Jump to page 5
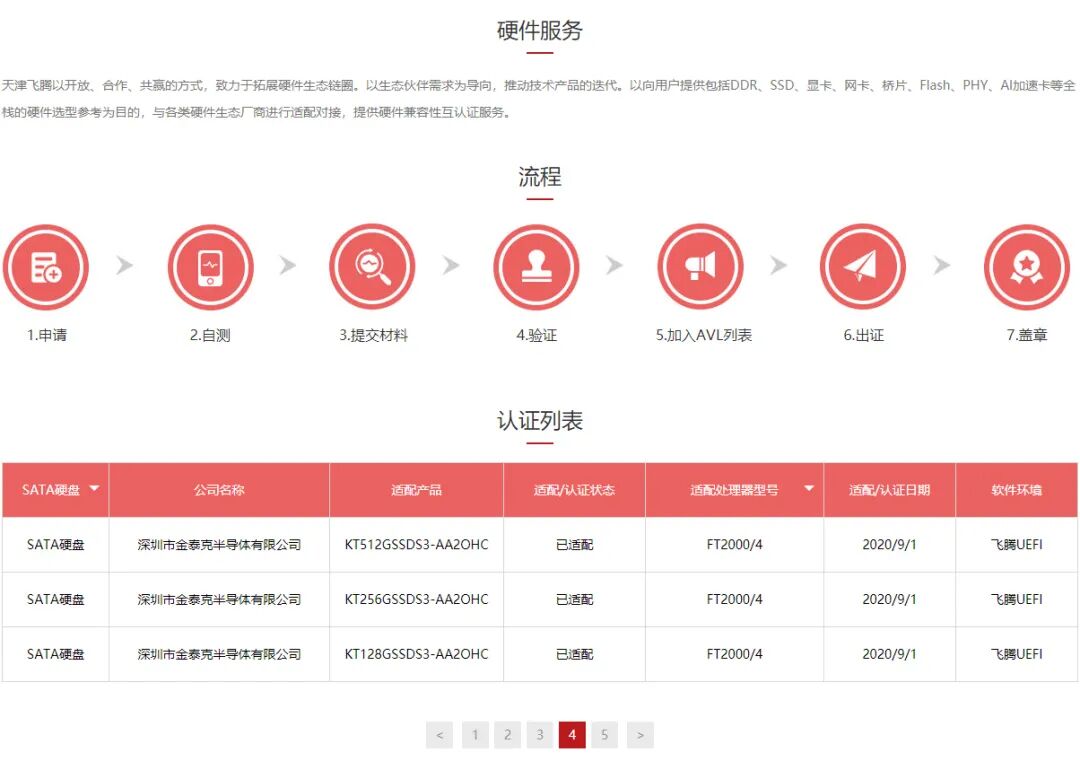This screenshot has height=770, width=1080. point(605,734)
